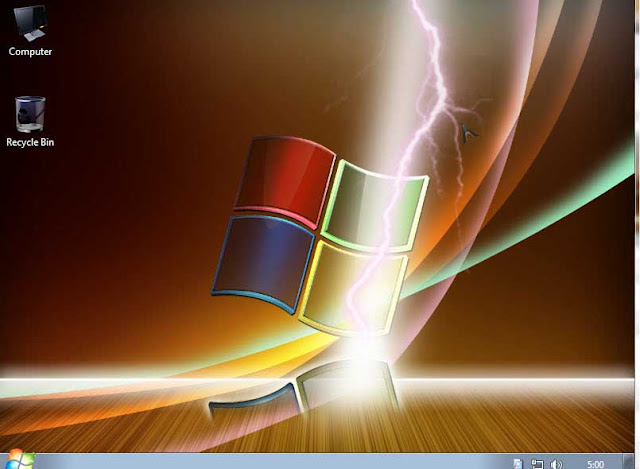Screen dimensions: 640x469
Task: Click the volume speaker tray icon
Action: 556,464
